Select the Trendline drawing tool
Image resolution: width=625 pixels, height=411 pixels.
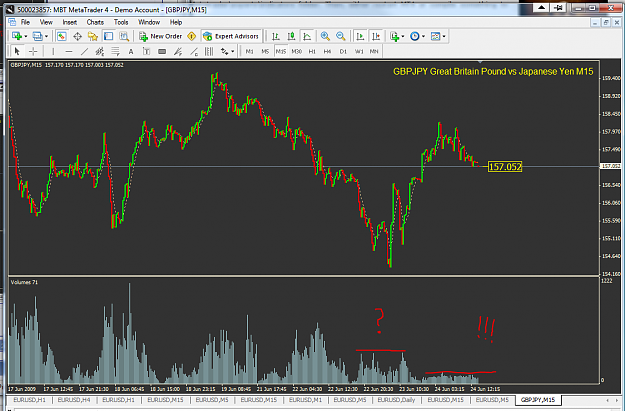click(84, 51)
